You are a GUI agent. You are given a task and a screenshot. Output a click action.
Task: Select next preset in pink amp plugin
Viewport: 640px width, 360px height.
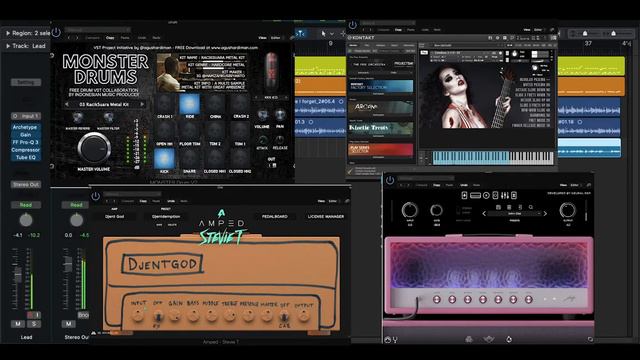coord(545,213)
